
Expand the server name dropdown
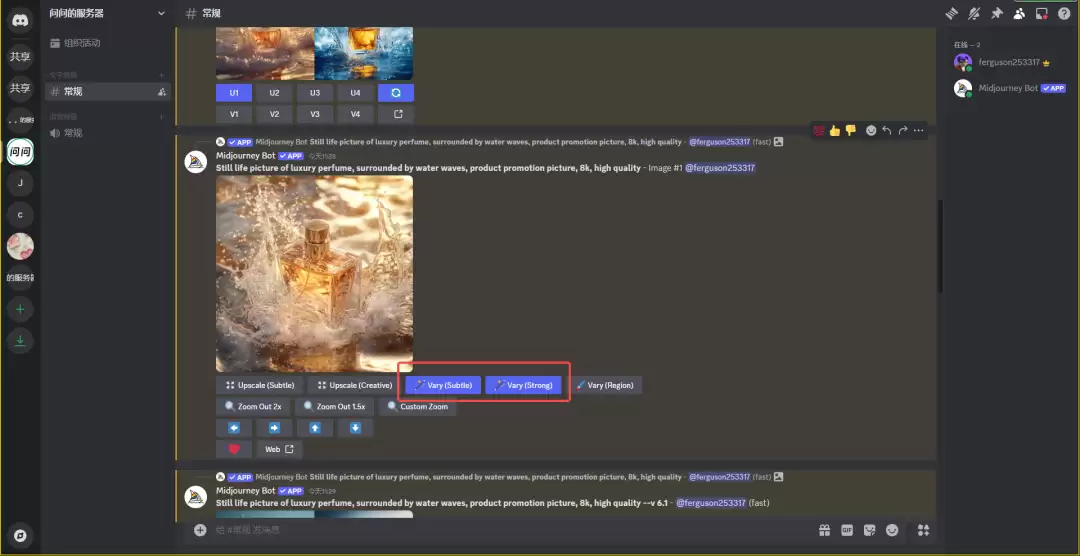coord(162,13)
